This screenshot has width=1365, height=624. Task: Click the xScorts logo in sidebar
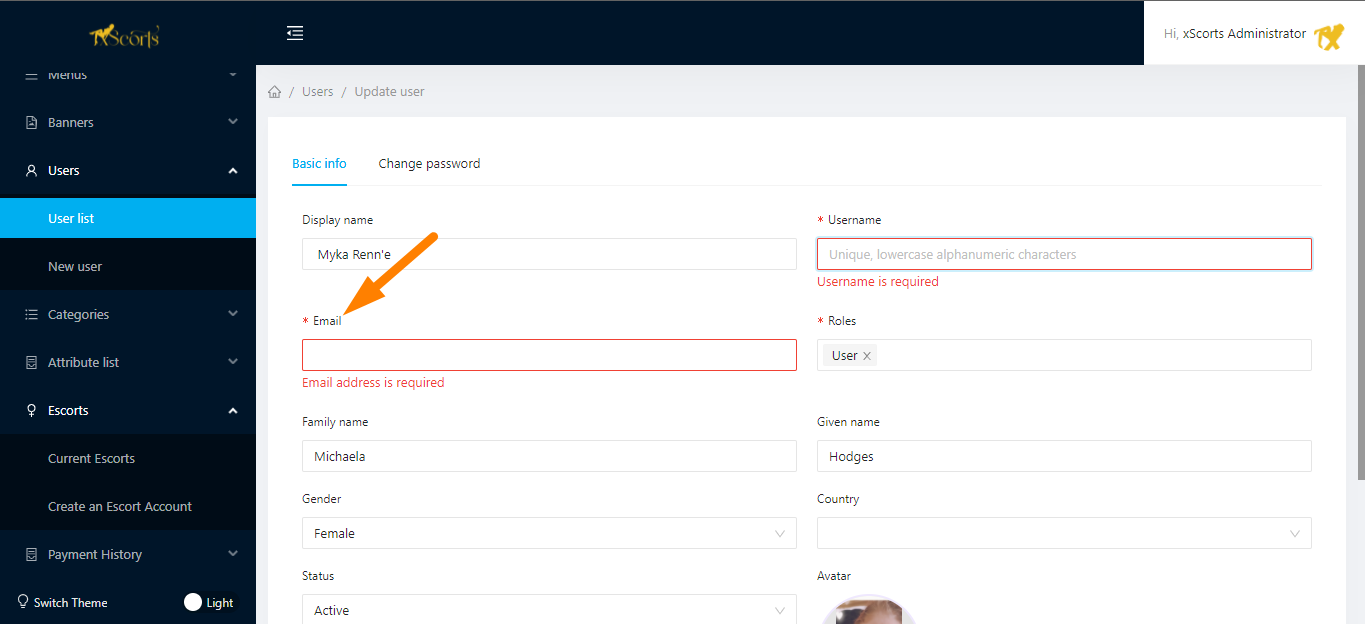[x=124, y=37]
